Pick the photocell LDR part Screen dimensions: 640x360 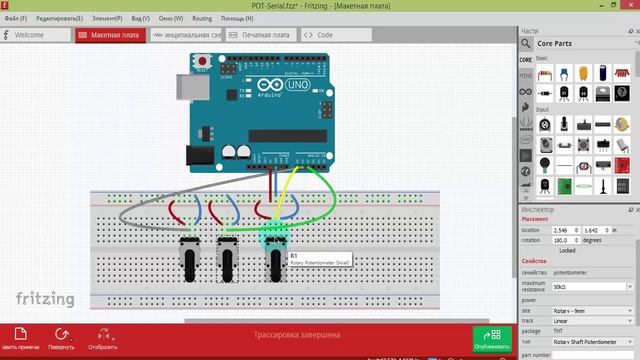pyautogui.click(x=583, y=166)
